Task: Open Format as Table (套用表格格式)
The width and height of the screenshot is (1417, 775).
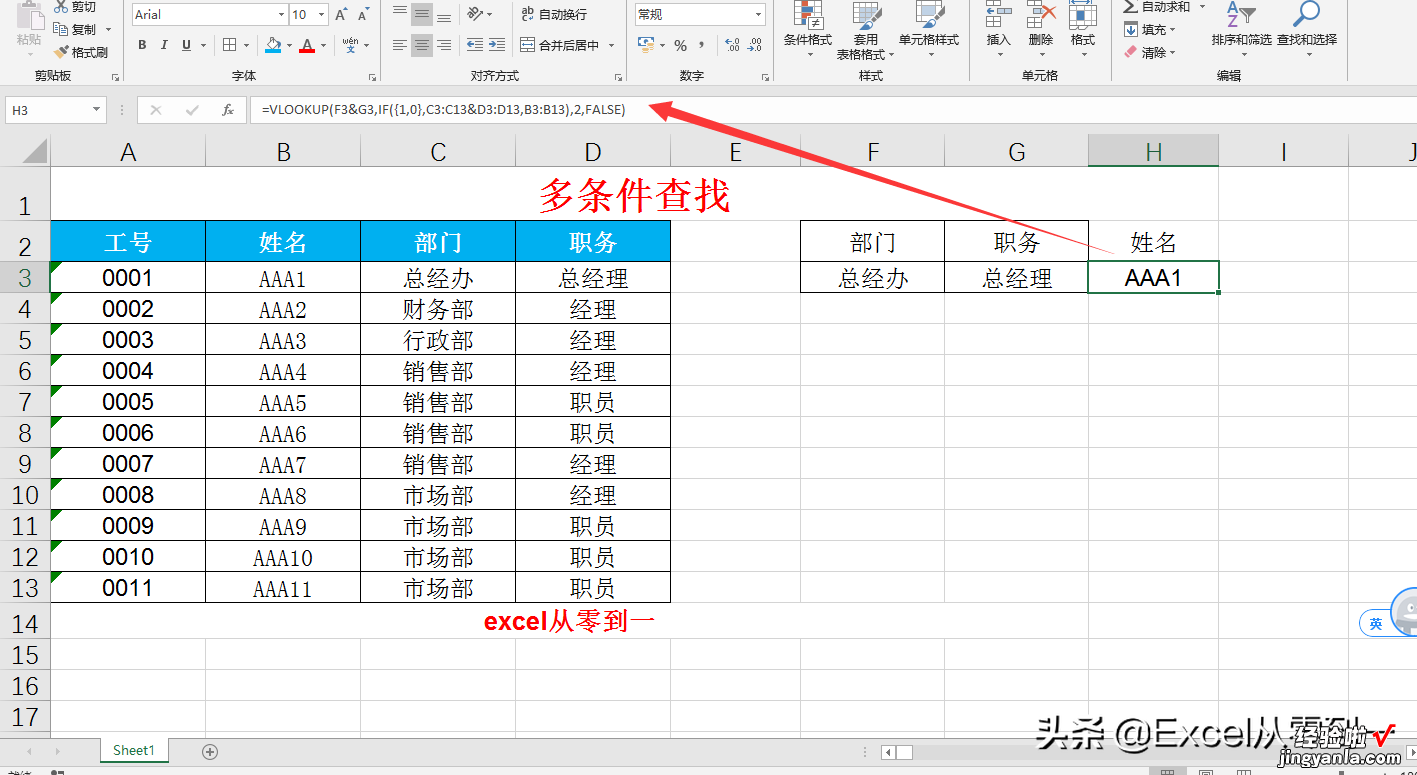Action: 866,29
